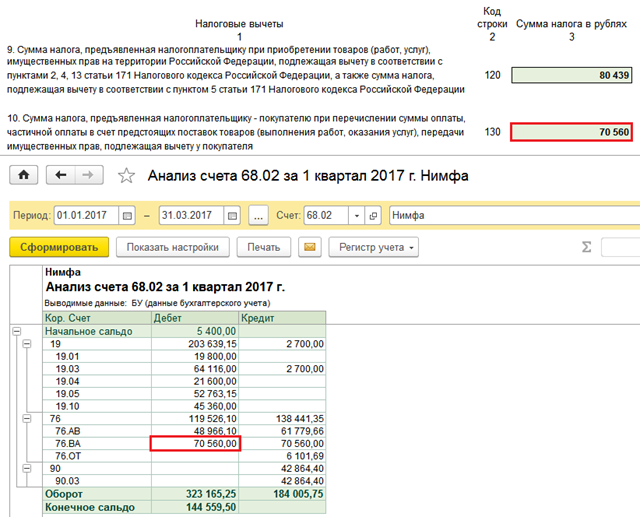Select line code 120 in declaration

(492, 75)
